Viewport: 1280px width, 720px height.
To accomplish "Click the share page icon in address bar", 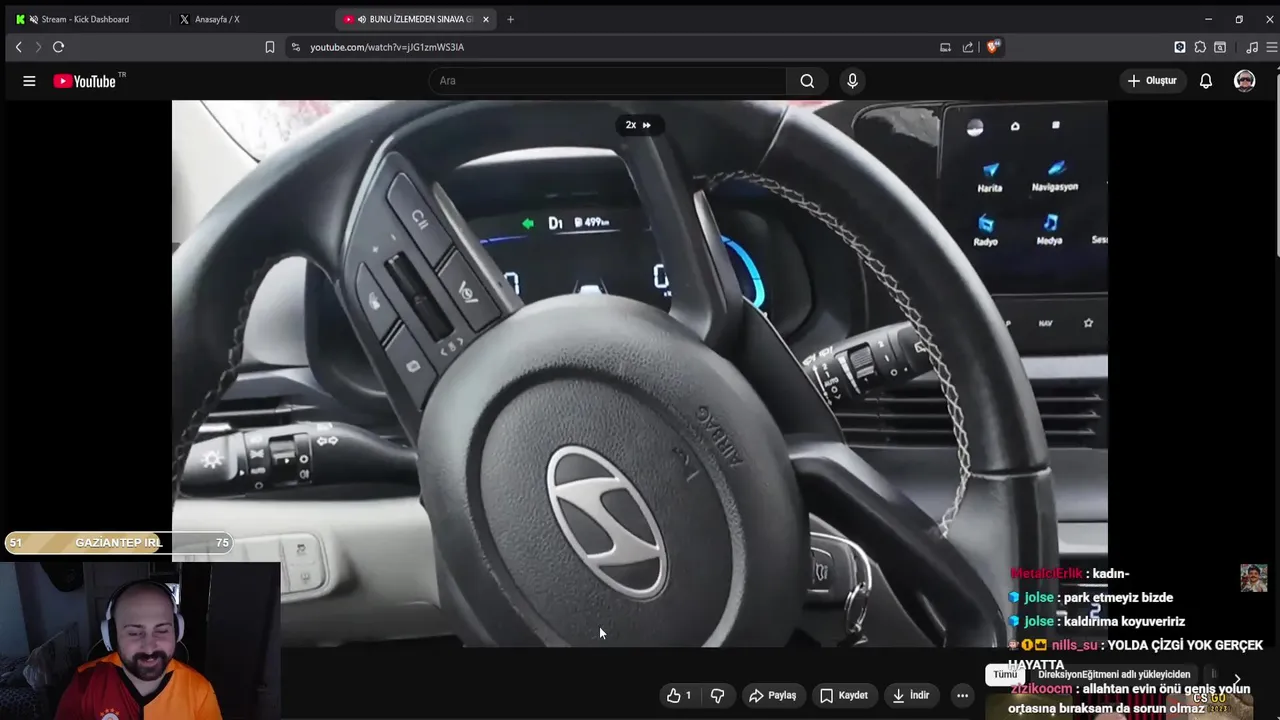I will click(968, 47).
